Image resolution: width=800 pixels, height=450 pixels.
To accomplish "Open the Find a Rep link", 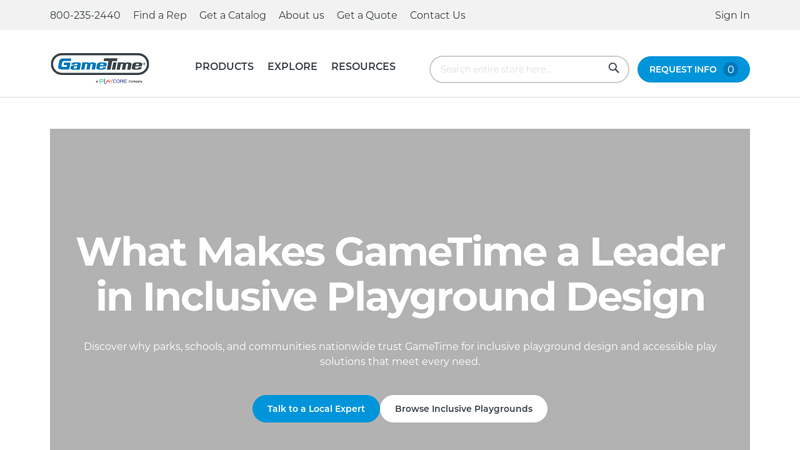I will point(160,15).
